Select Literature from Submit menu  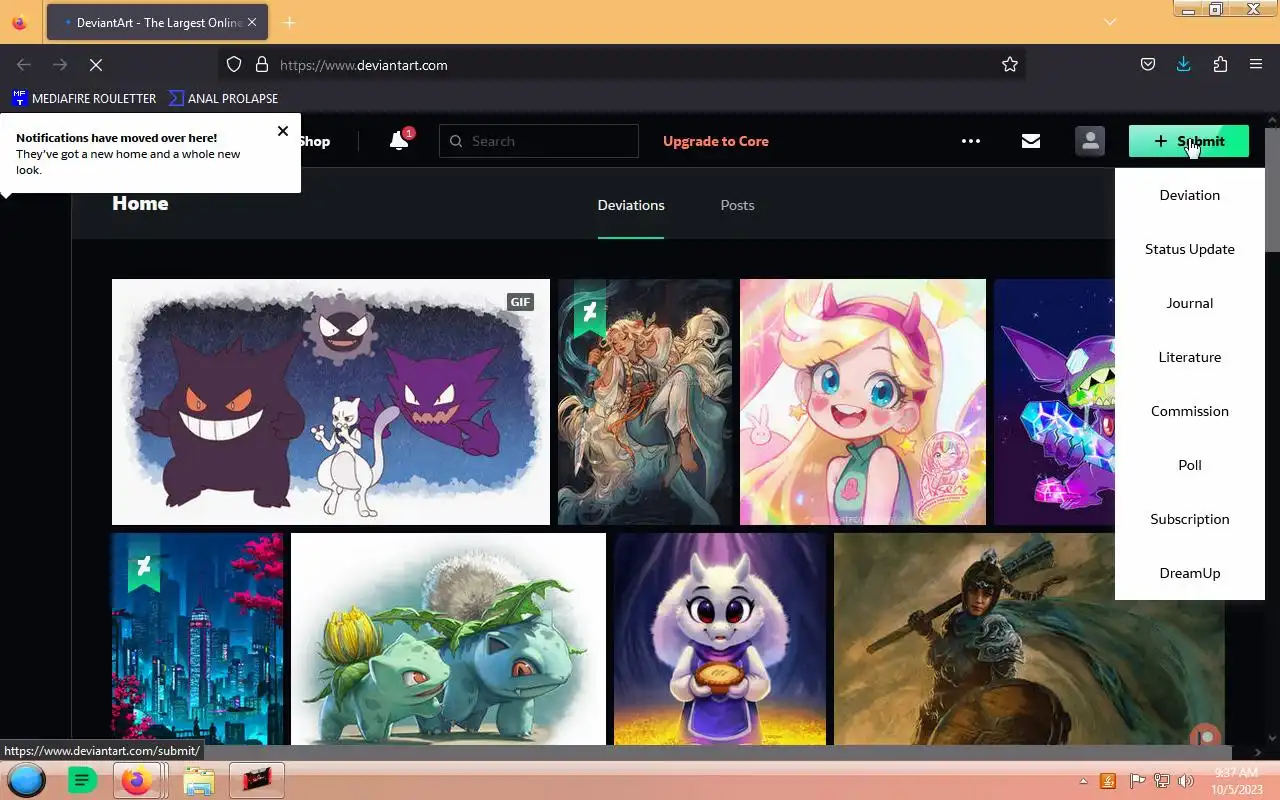coord(1190,357)
